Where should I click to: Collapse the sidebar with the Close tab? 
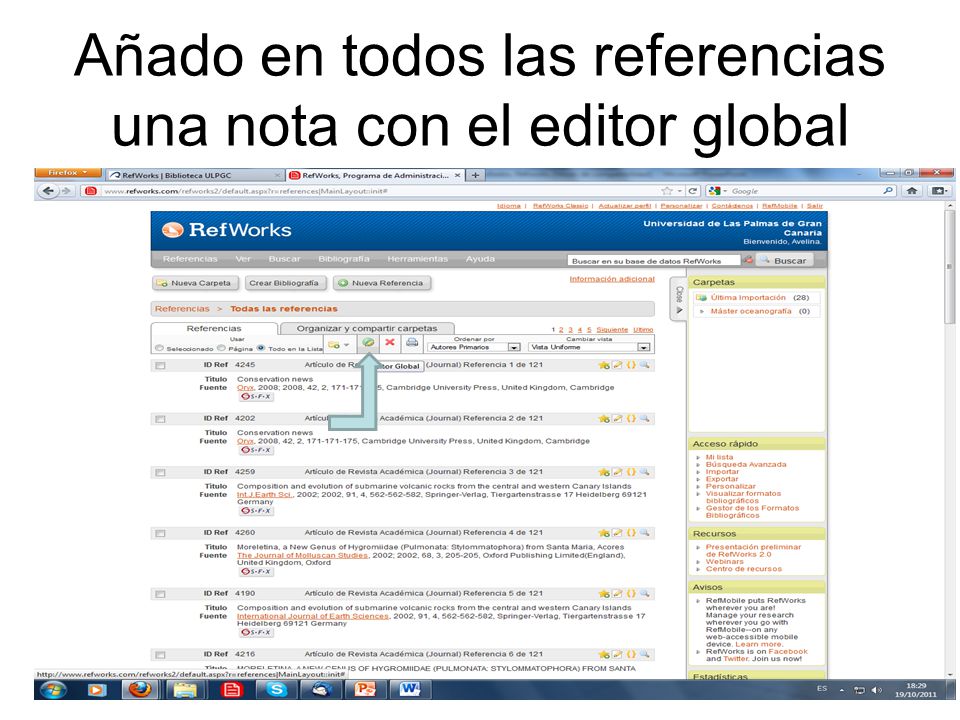(678, 299)
